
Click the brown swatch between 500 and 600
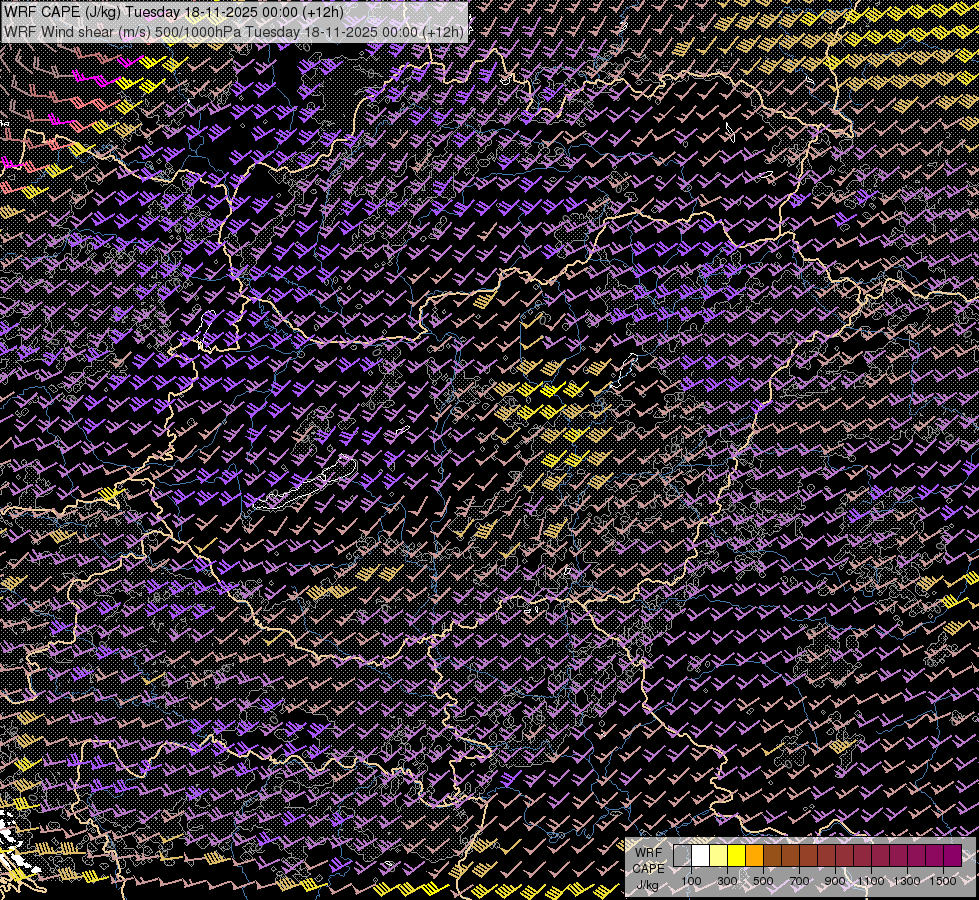(772, 856)
